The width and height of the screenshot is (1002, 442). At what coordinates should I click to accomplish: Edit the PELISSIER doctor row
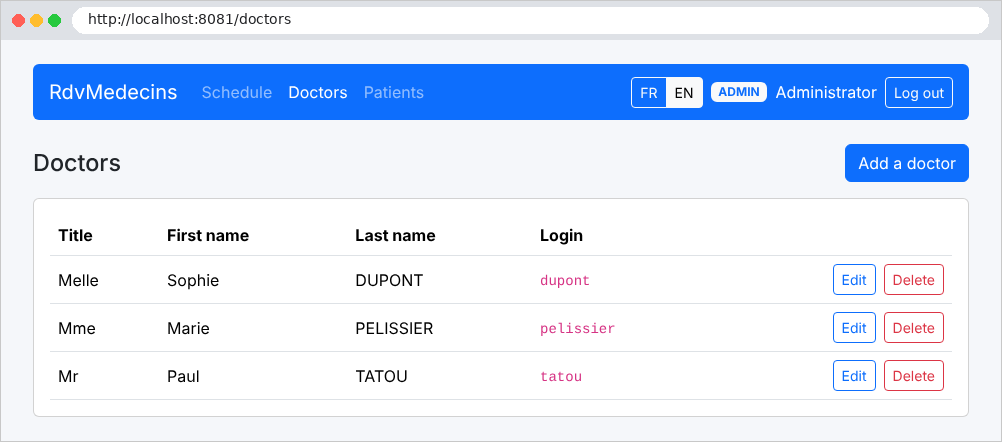pos(854,328)
